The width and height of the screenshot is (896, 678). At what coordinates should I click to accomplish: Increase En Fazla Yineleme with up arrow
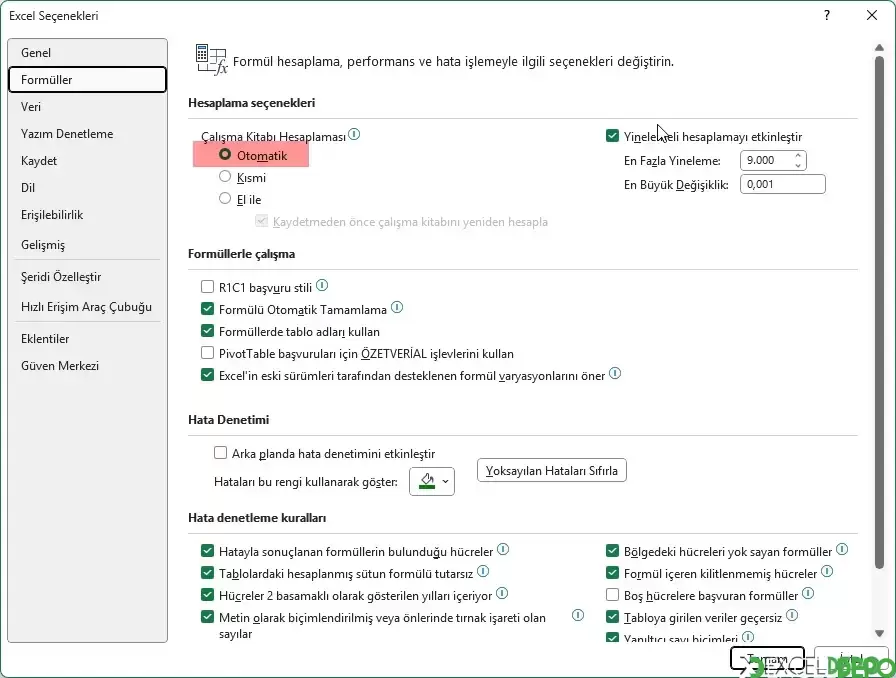798,155
